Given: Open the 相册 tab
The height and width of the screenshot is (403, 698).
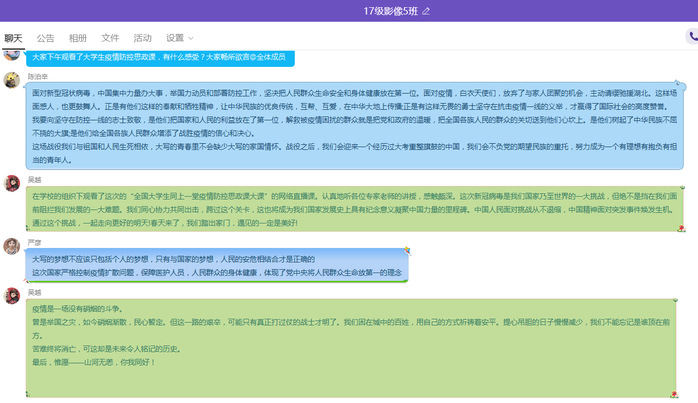Looking at the screenshot, I should coord(78,37).
